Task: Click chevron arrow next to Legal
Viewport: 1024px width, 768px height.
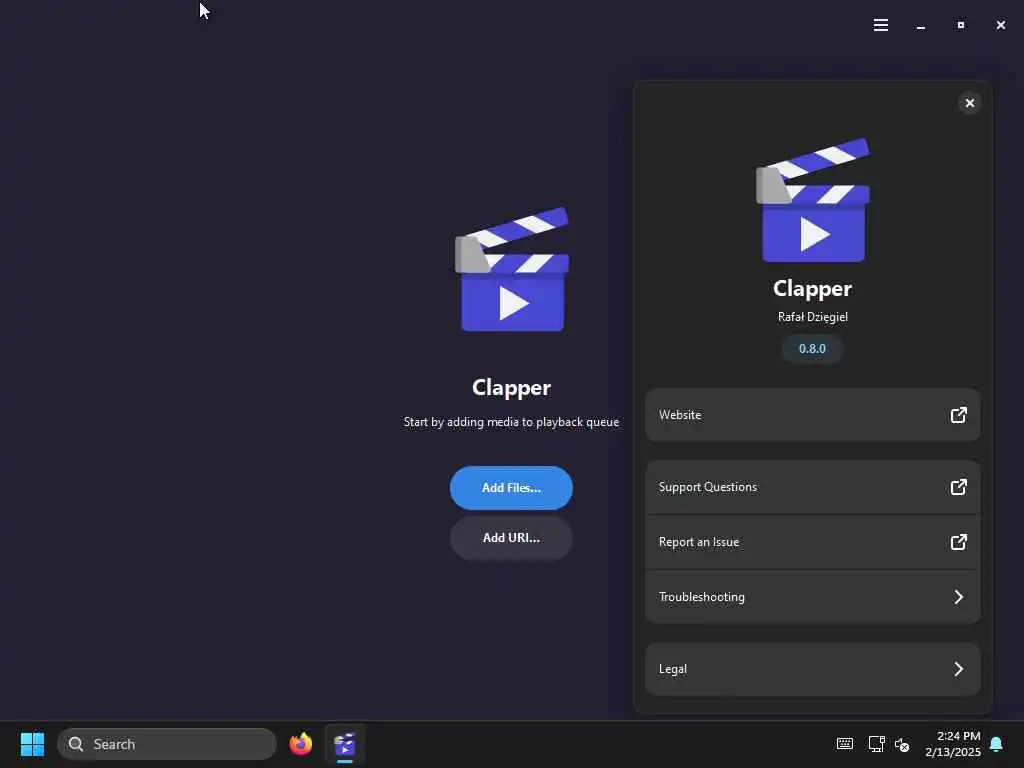Action: 958,669
